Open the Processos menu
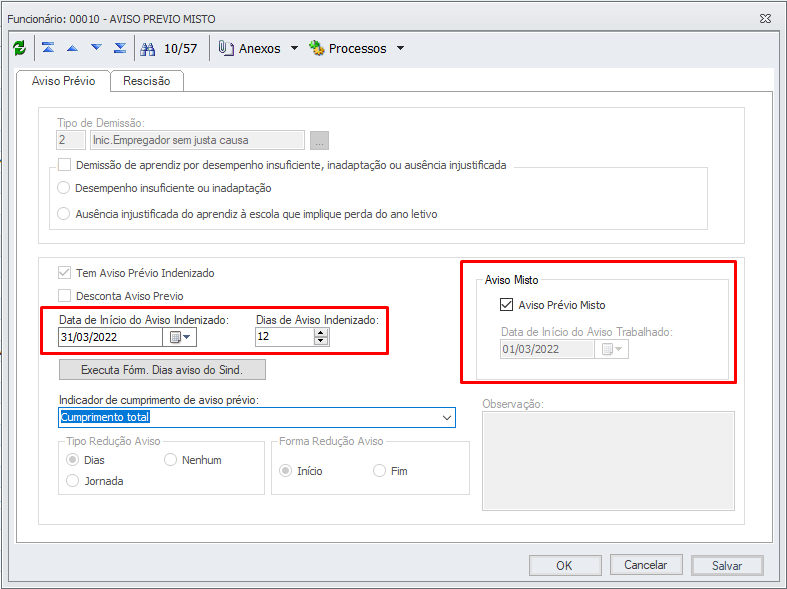The width and height of the screenshot is (787, 589). (357, 49)
